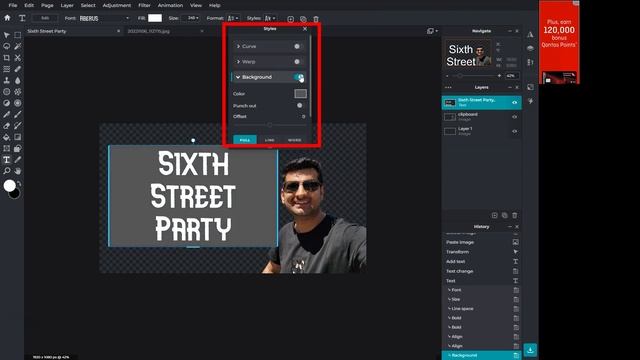Screen dimensions: 640x360
Task: Open the Styles dropdown
Action: [x=270, y=18]
